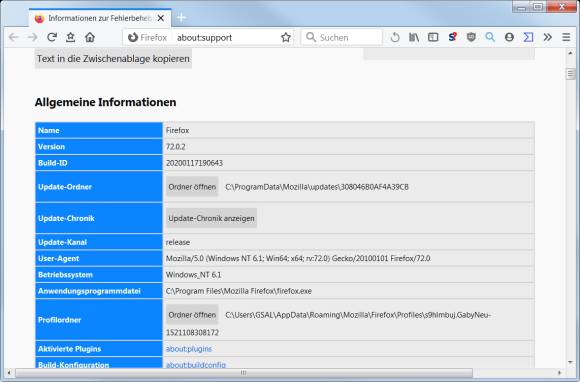580x382 pixels.
Task: Click the vertical scrollbar up arrow
Action: pyautogui.click(x=570, y=53)
